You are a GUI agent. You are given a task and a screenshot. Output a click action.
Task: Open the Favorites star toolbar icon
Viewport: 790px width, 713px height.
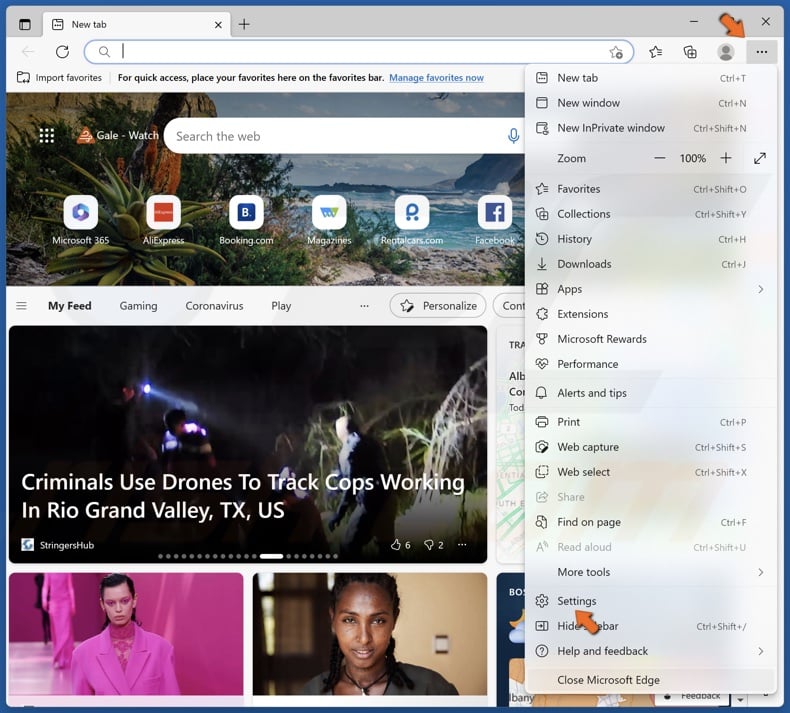[655, 52]
